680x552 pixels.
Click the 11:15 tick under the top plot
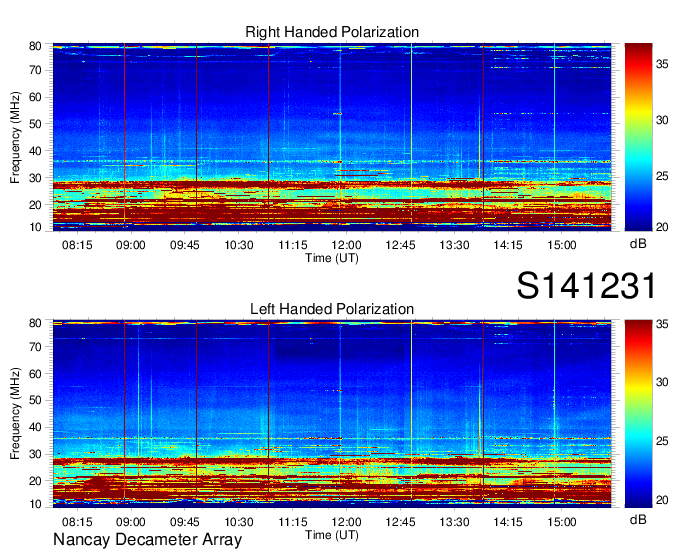point(293,245)
